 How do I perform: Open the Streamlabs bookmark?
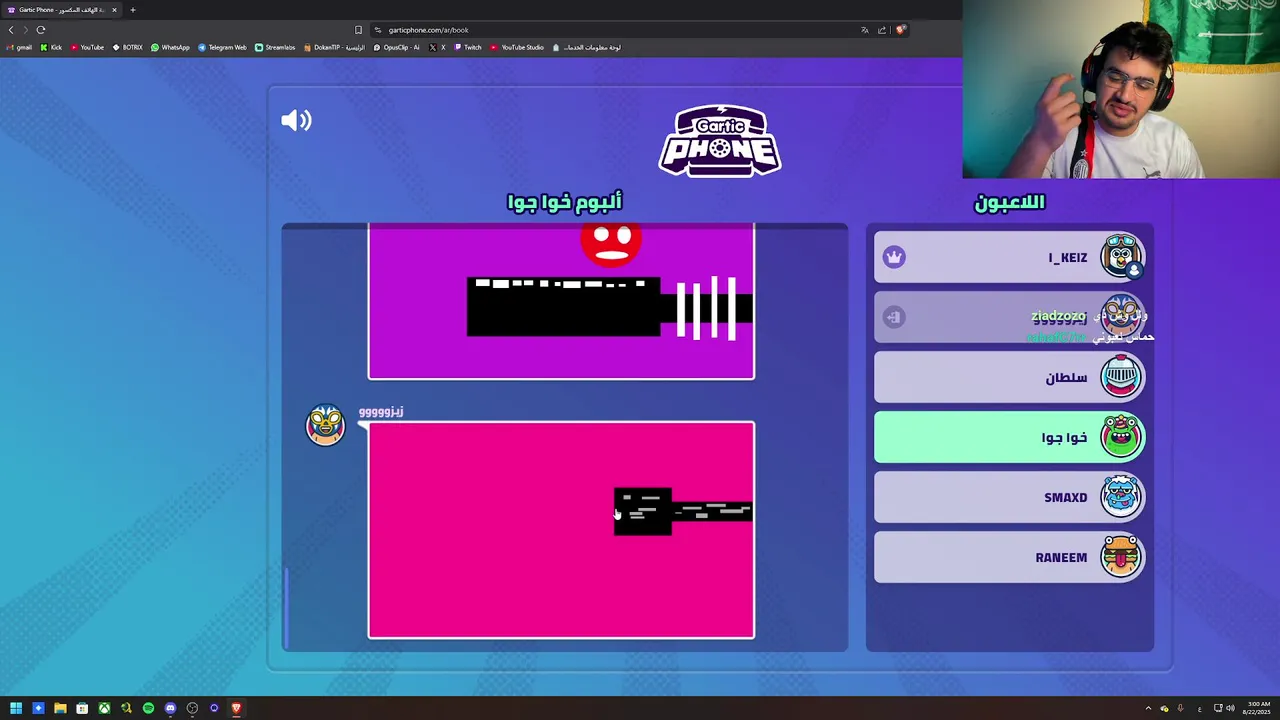point(275,47)
